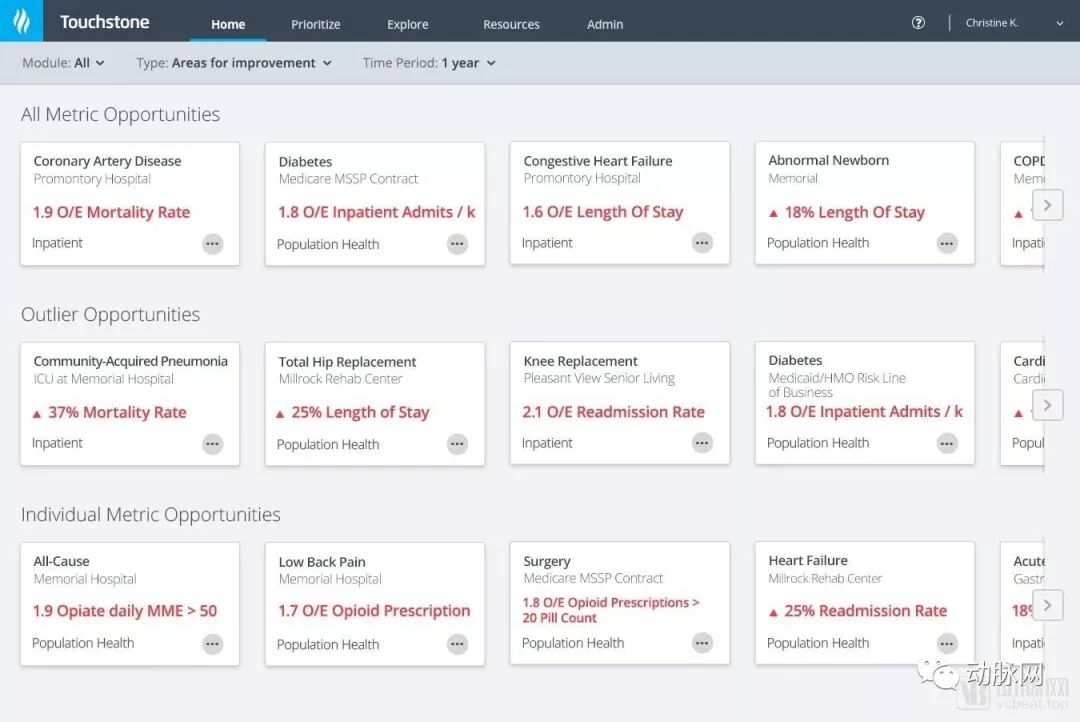The image size is (1080, 722).
Task: Open the 37% Mortality Rate metric
Action: (x=110, y=412)
